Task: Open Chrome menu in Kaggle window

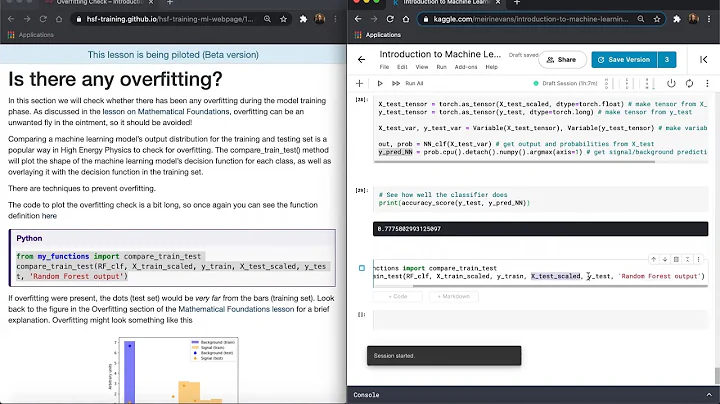Action: 709,19
